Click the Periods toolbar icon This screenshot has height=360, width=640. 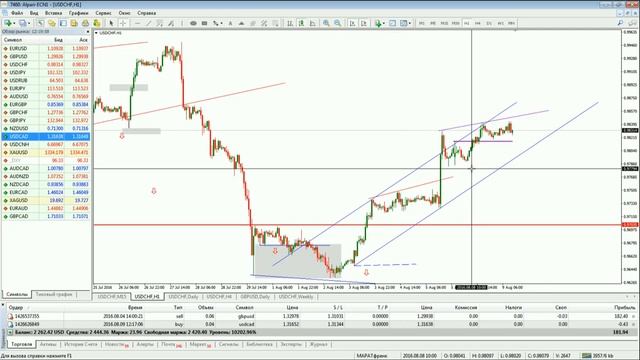[392, 23]
